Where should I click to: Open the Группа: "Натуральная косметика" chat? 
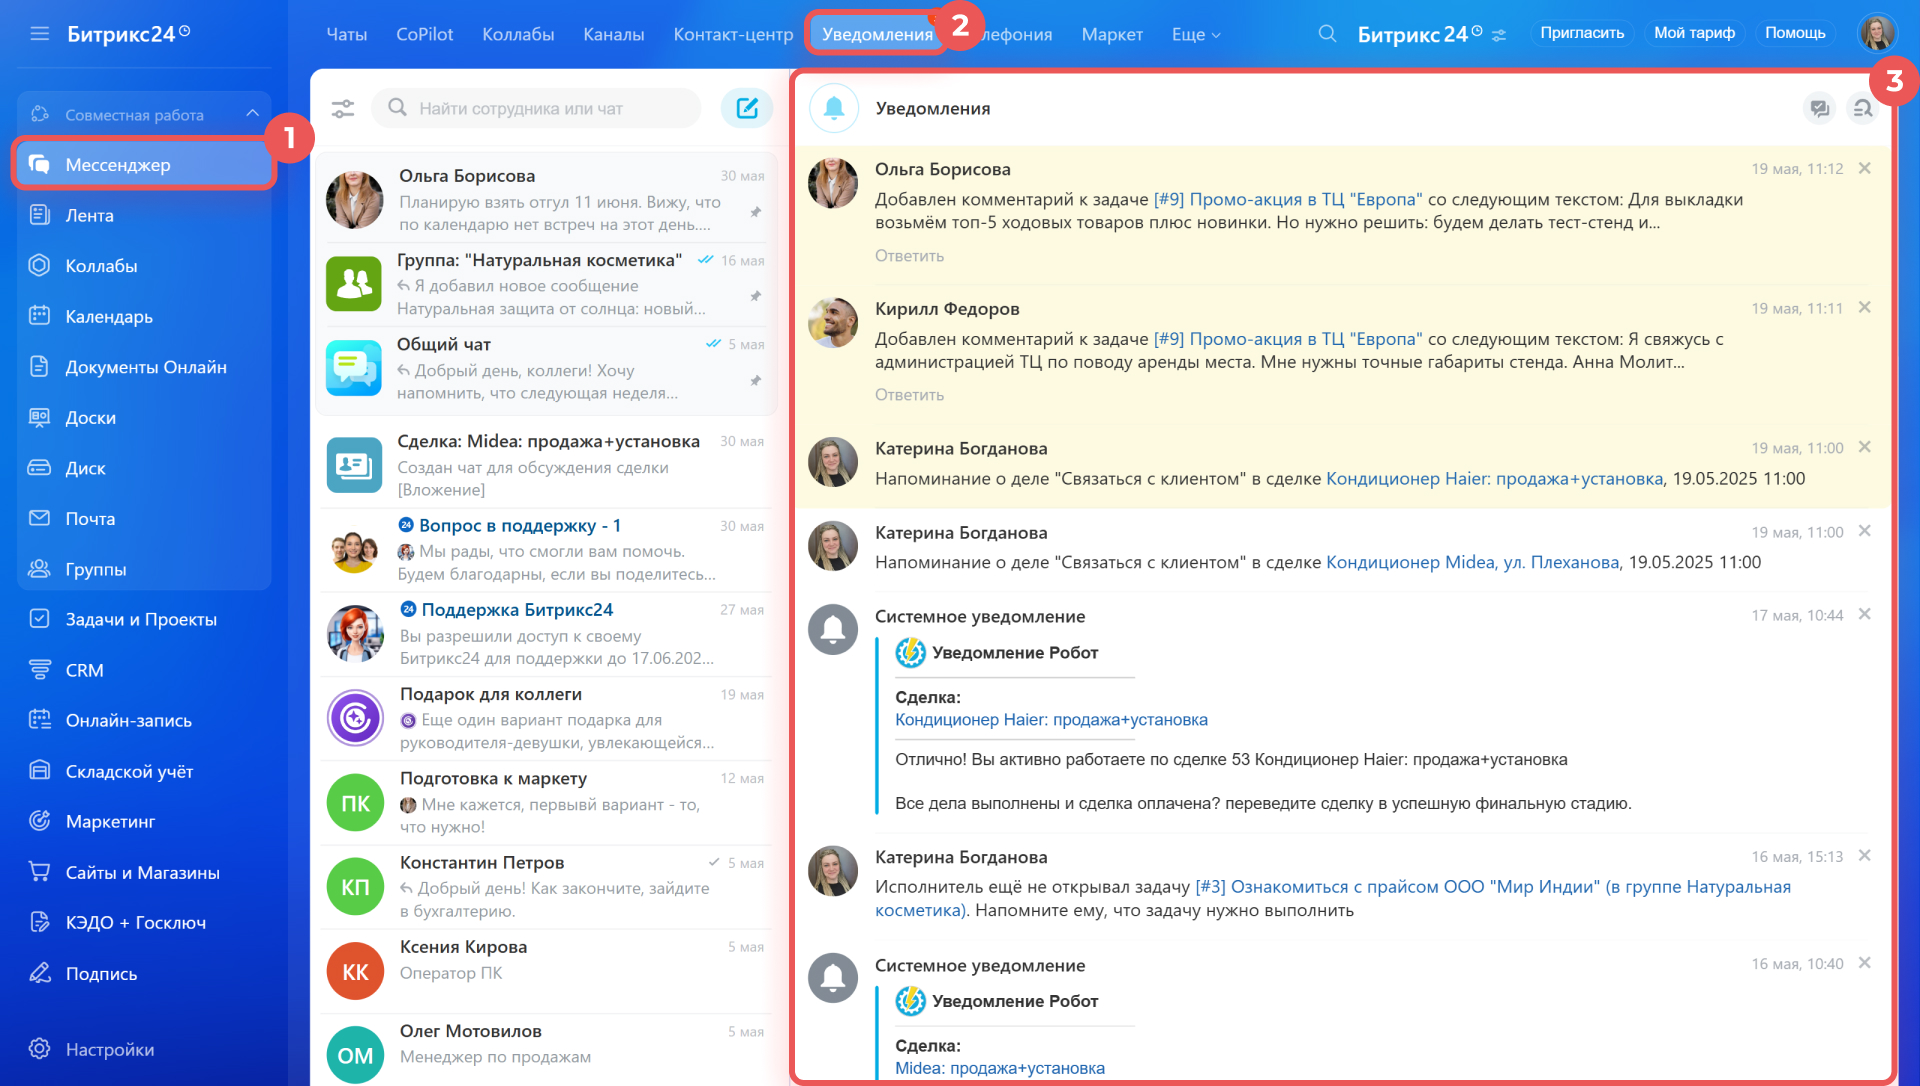point(546,283)
